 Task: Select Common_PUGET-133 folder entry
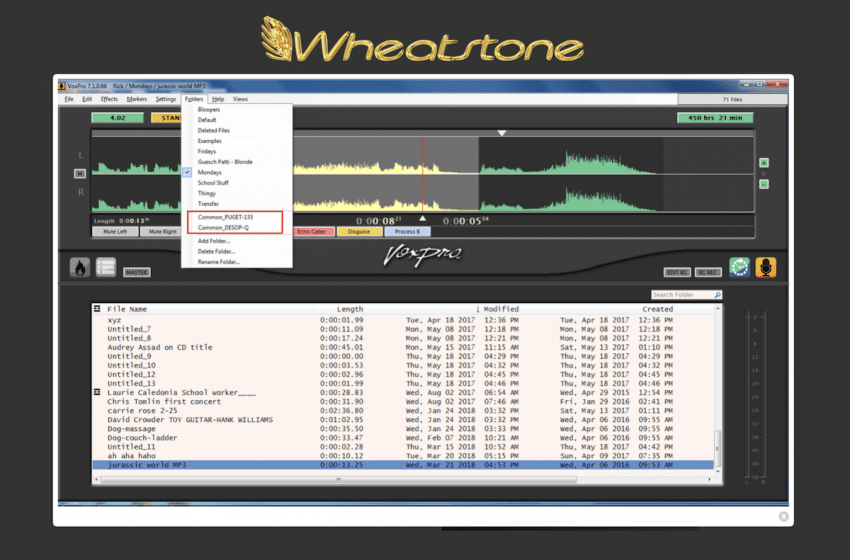point(224,216)
